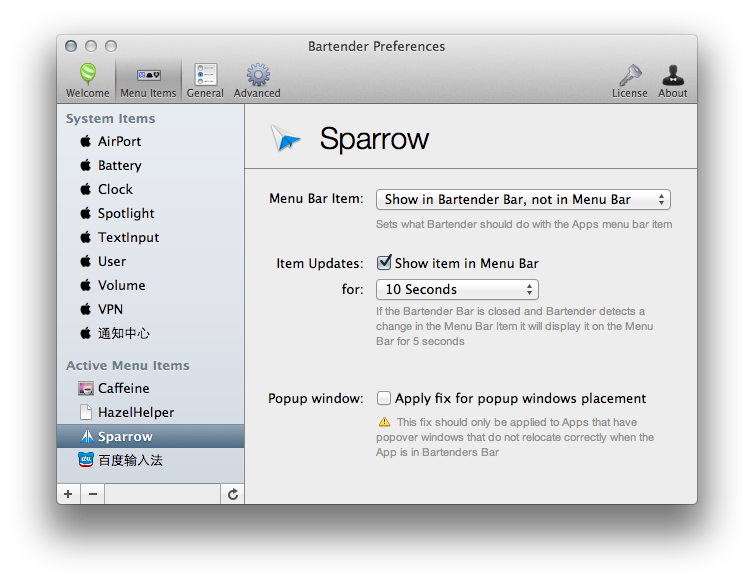Switch to the Menu Items tab

[x=148, y=80]
